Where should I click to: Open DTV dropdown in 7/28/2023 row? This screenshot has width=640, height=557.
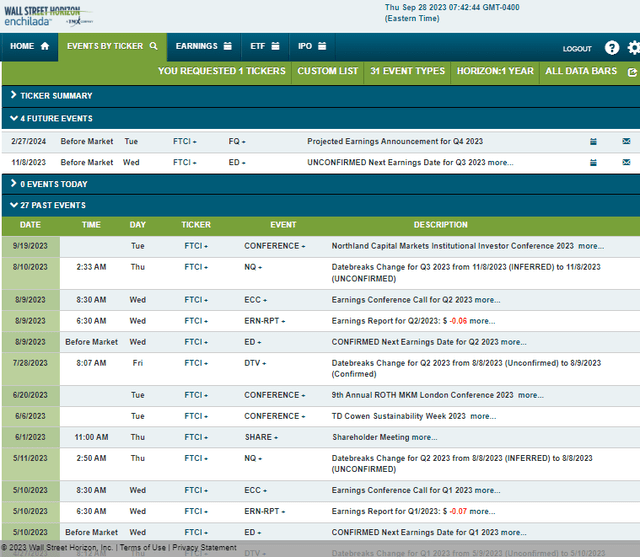[255, 363]
